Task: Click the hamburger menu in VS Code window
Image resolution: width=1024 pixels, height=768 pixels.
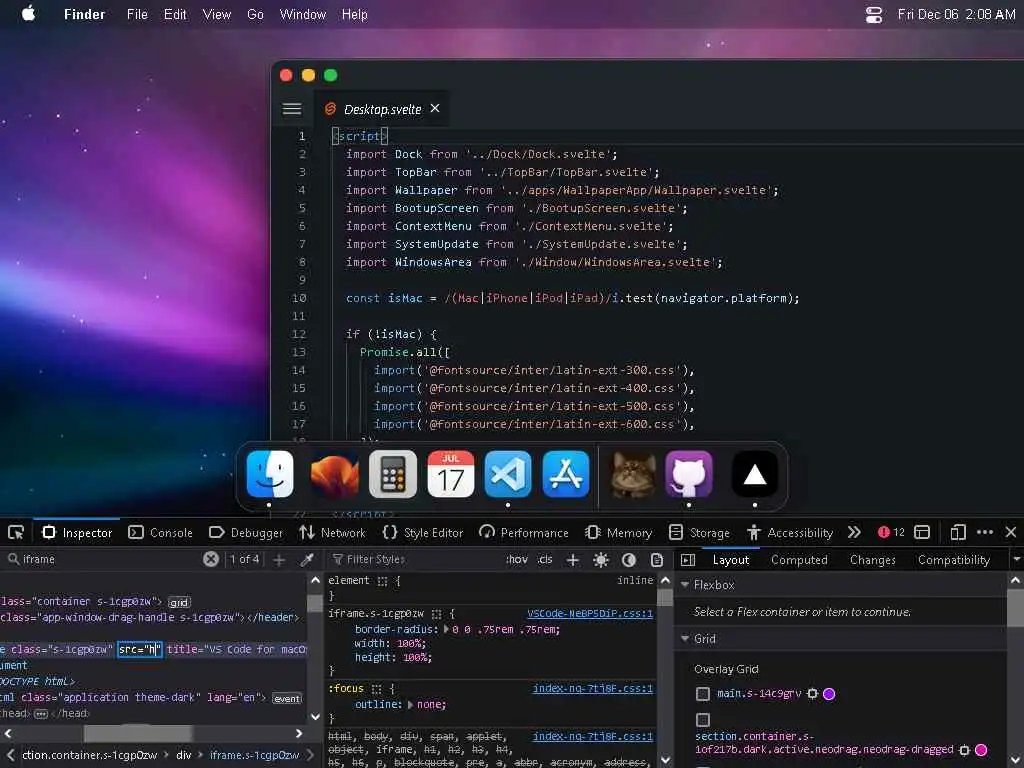Action: coord(292,109)
